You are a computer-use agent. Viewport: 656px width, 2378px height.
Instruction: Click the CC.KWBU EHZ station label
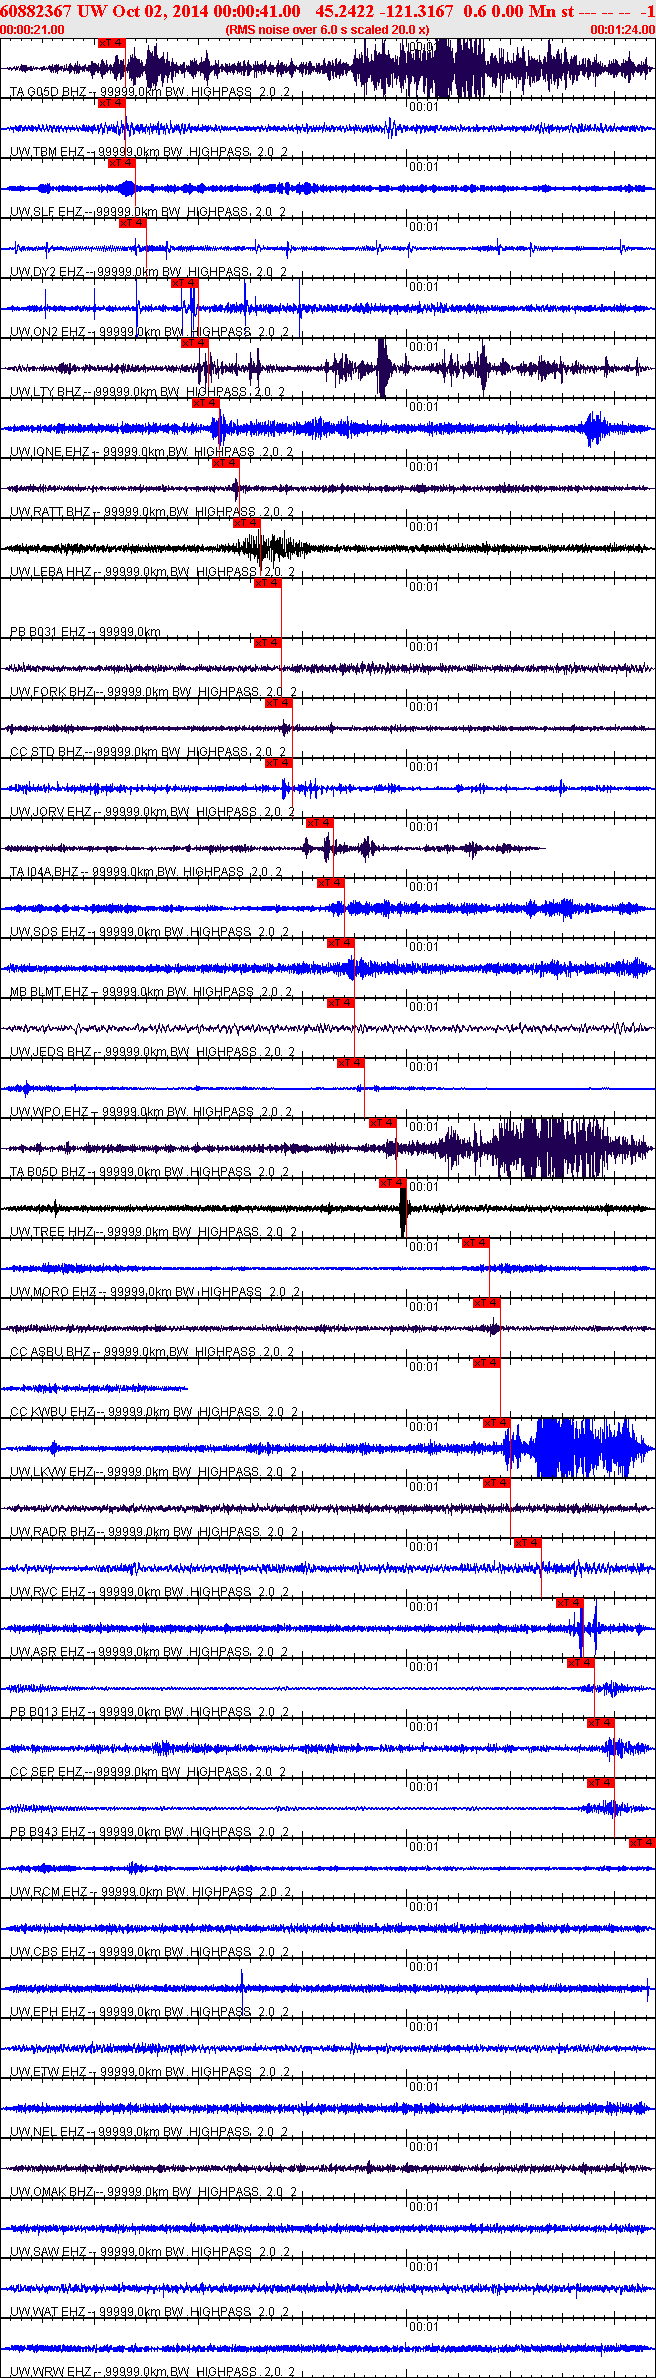pos(52,1412)
